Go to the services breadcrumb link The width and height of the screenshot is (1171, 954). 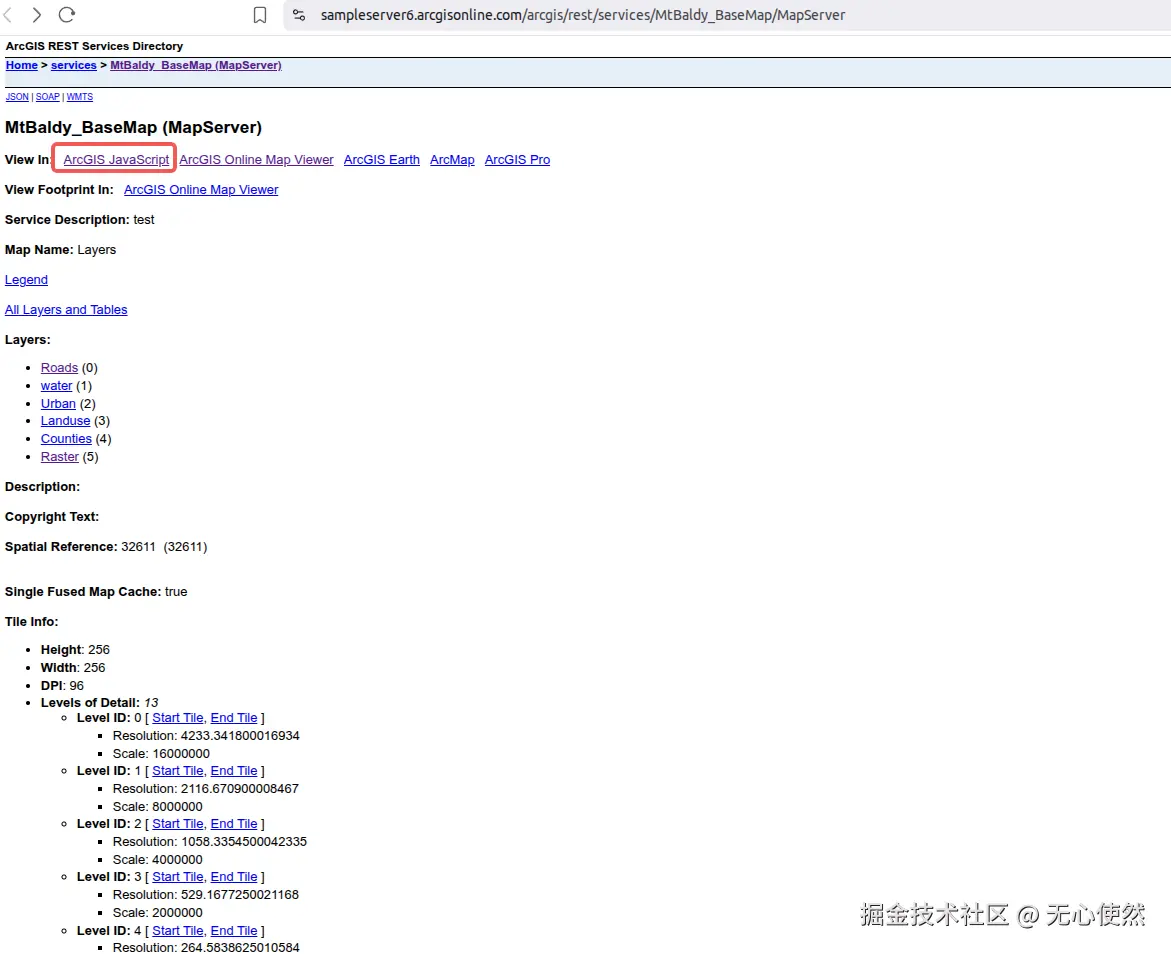[x=74, y=65]
